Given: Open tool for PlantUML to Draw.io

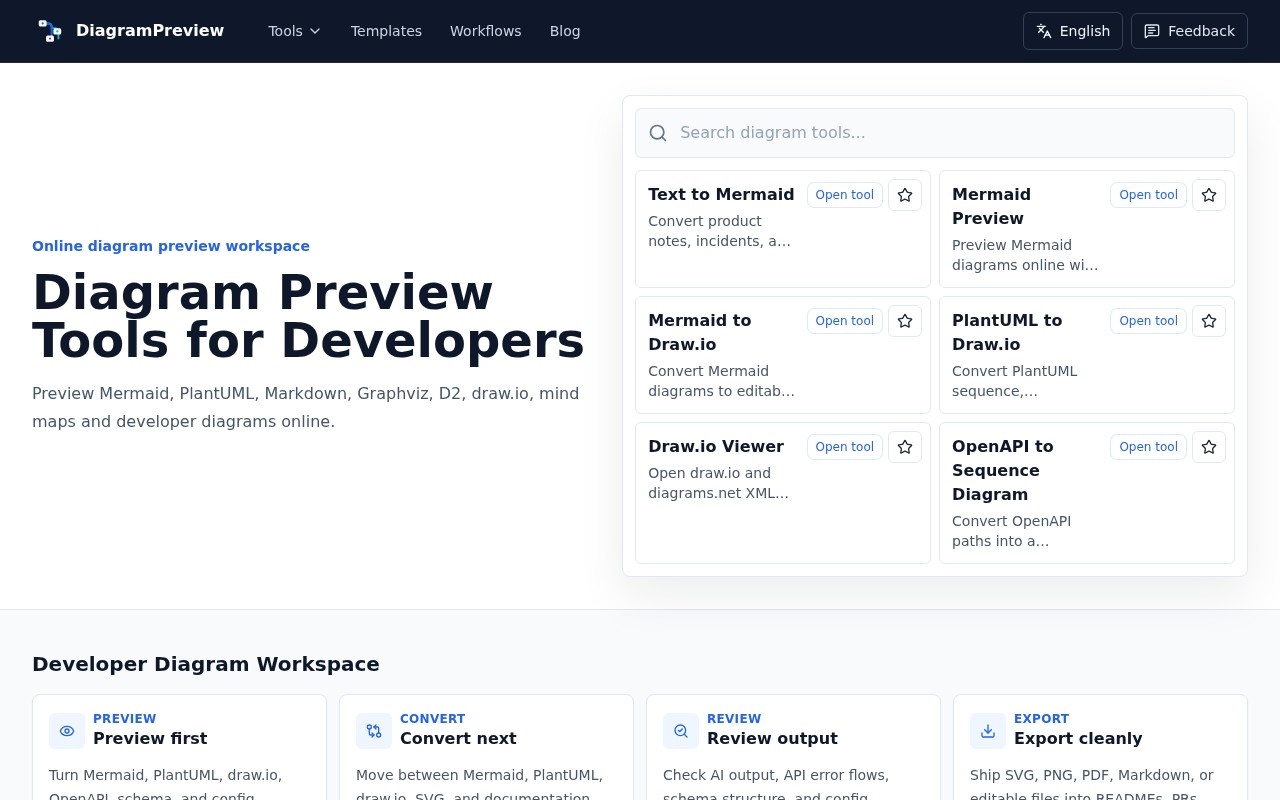Looking at the screenshot, I should 1148,321.
